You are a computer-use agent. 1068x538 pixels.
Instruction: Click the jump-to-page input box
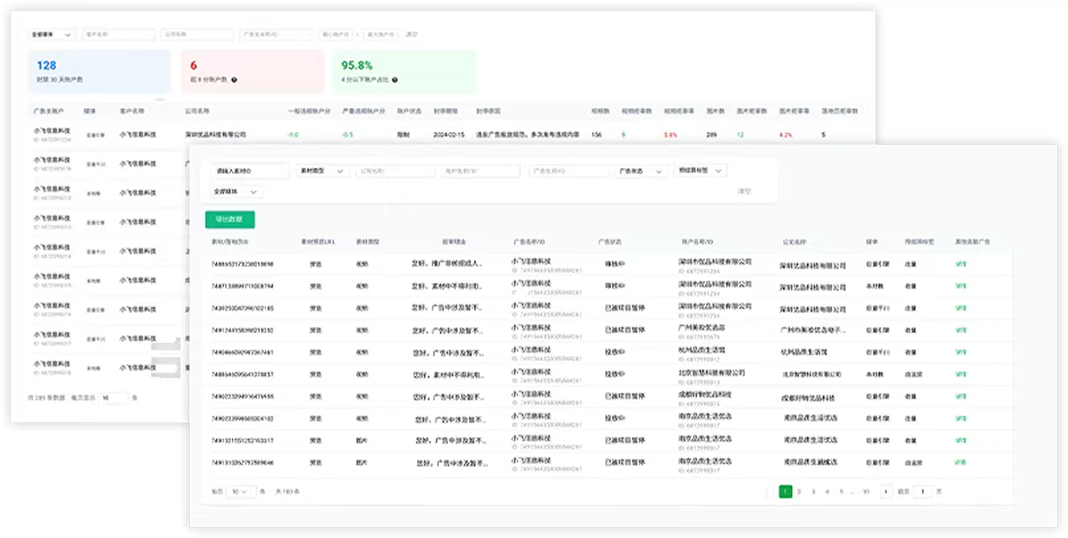[922, 491]
